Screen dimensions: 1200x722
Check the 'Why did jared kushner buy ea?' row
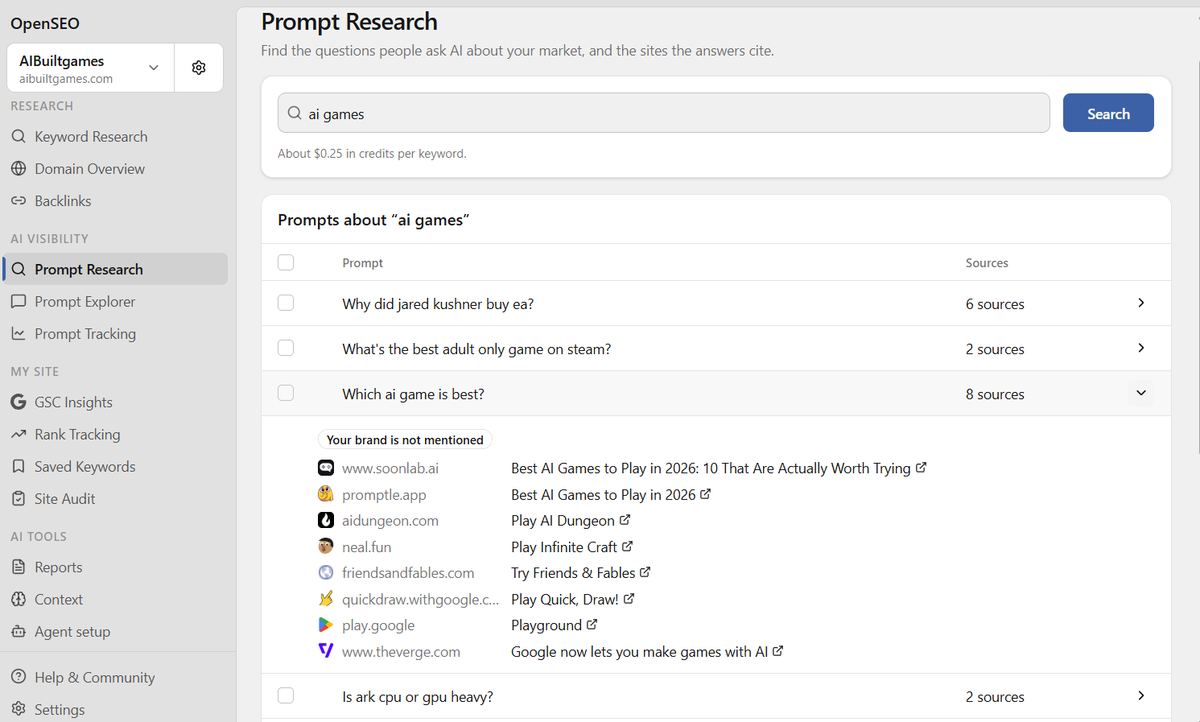point(286,303)
